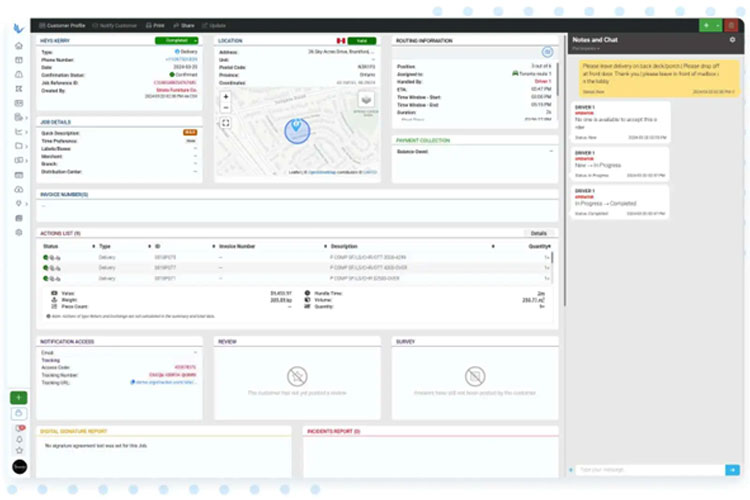Open the Completed status dropdown arrow
Viewport: 750px width, 500px height.
[196, 41]
